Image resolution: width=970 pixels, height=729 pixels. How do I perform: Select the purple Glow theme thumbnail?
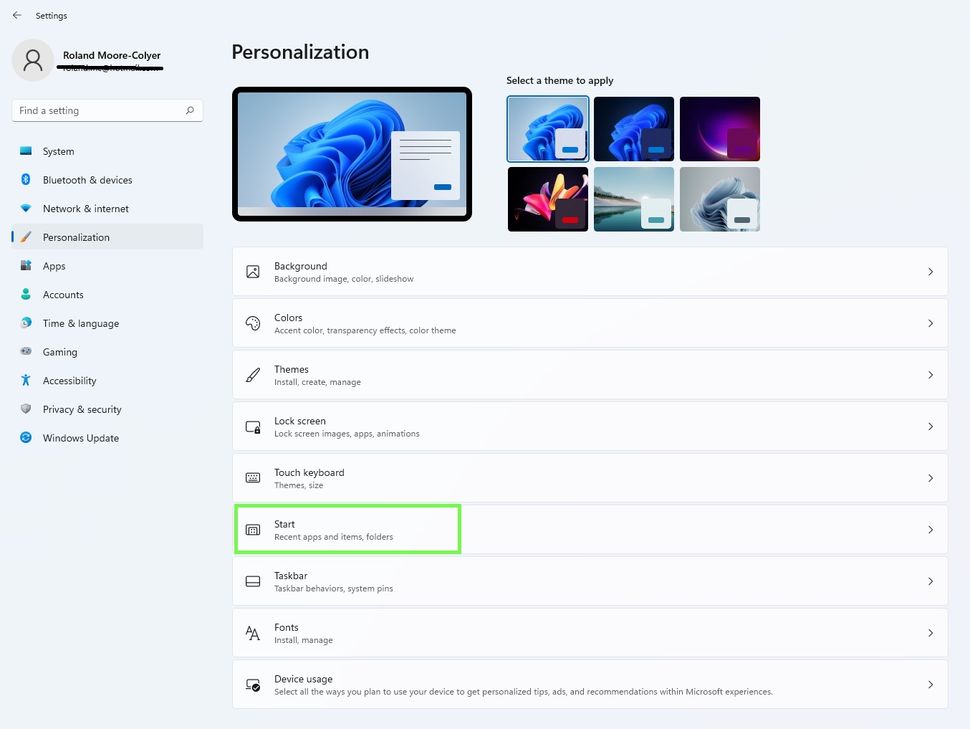[x=720, y=129]
